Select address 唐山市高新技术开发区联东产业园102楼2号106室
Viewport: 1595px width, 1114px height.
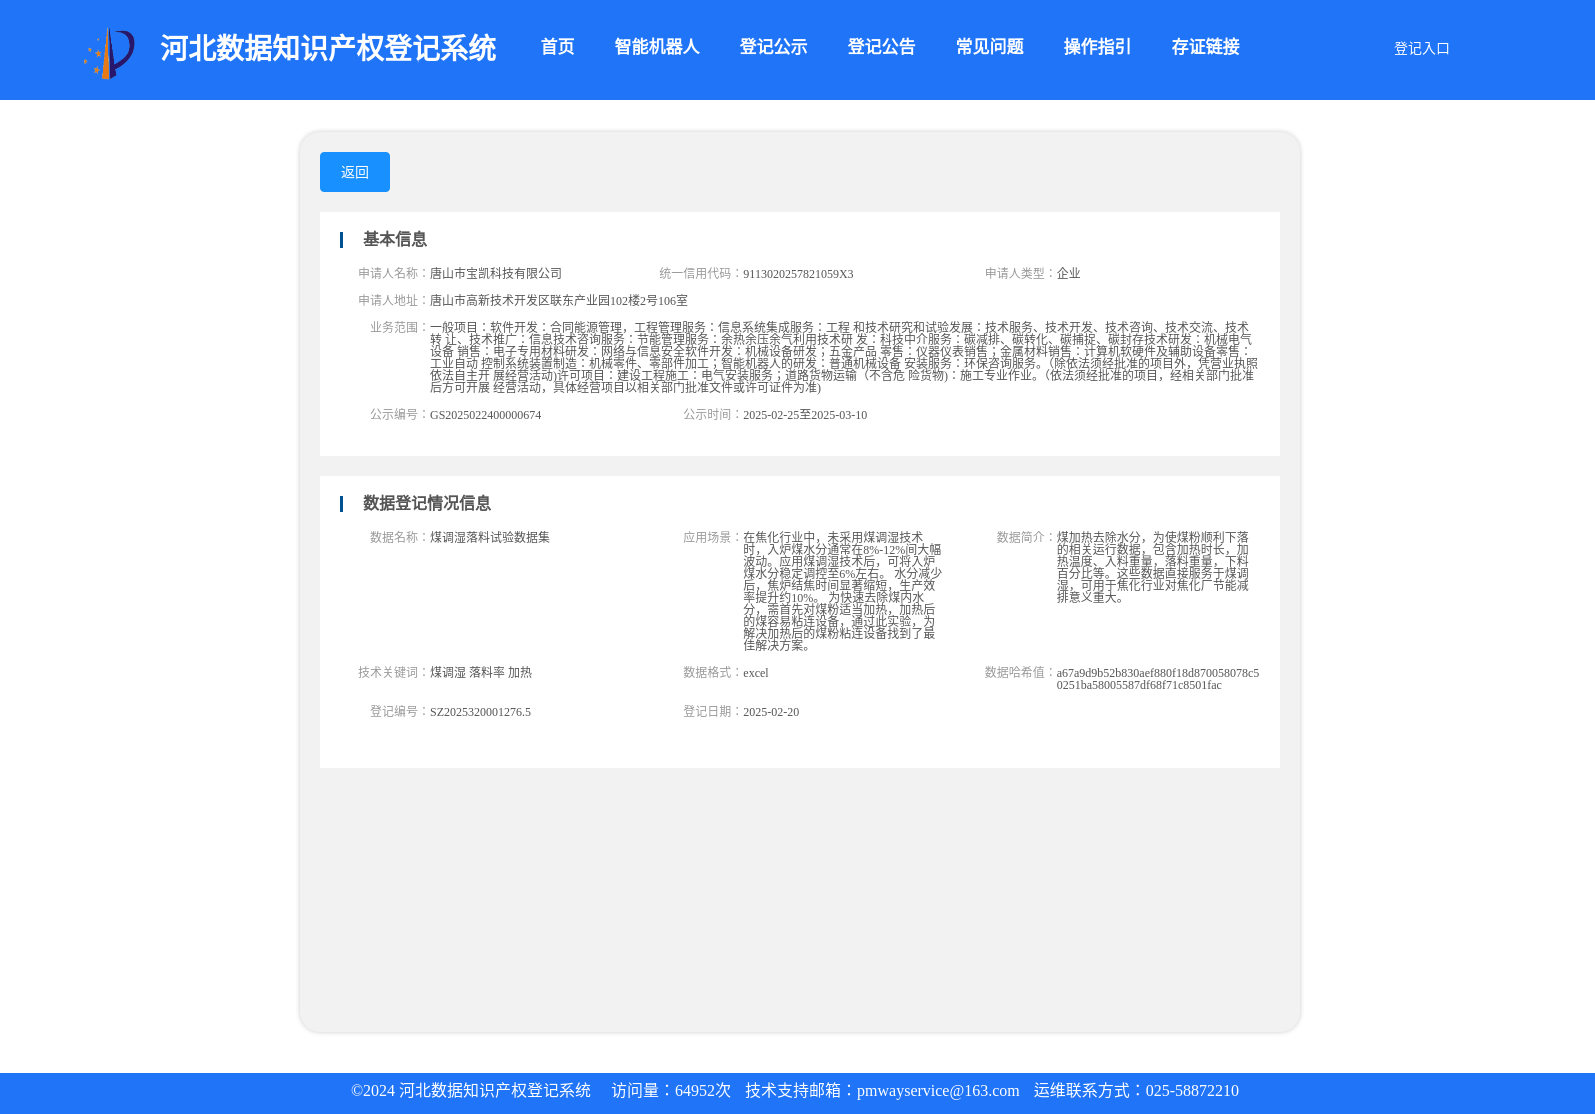click(559, 301)
